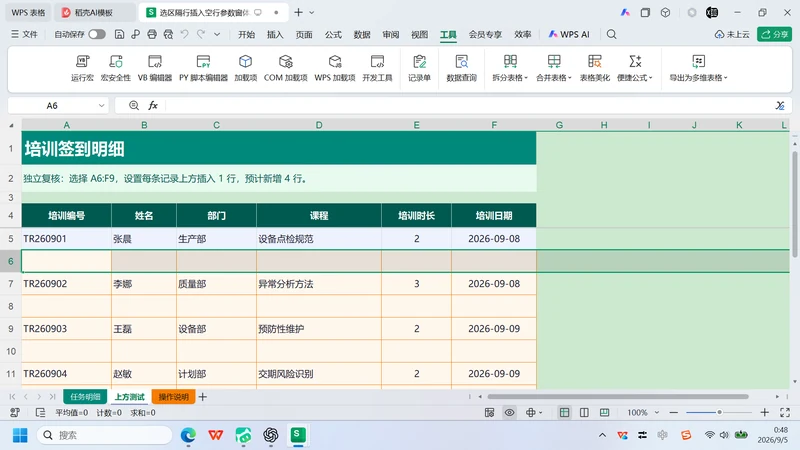Open a new document tab with plus
800x450 pixels.
(x=298, y=12)
